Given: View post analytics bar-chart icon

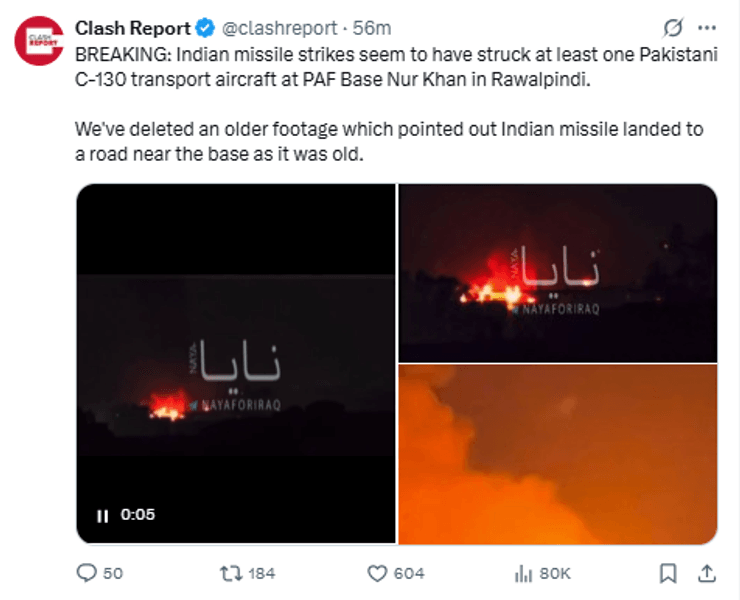Looking at the screenshot, I should pos(521,573).
